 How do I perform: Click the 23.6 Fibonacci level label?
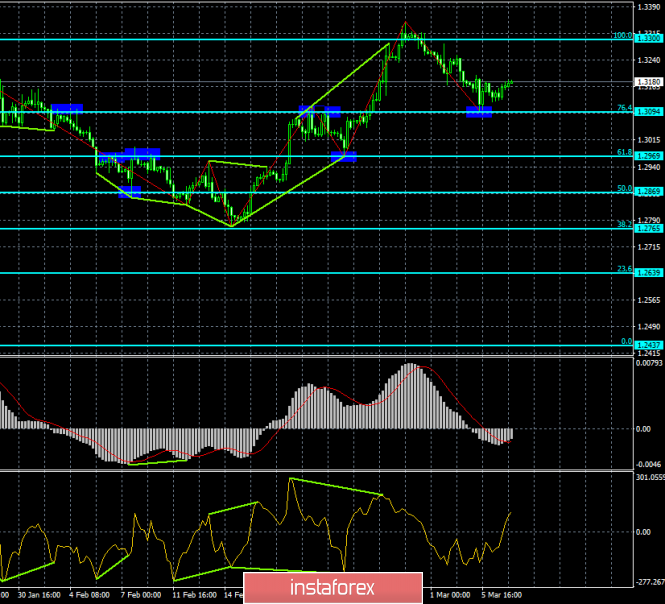pyautogui.click(x=624, y=269)
